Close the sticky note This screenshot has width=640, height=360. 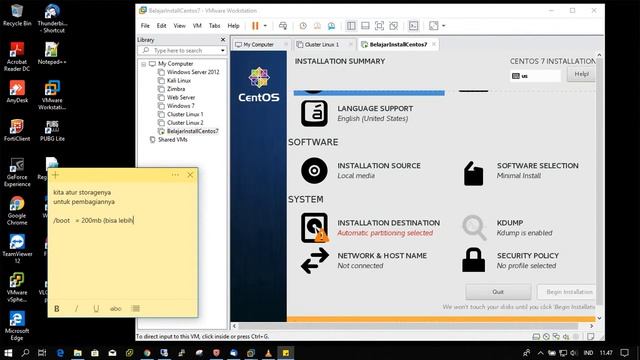190,175
